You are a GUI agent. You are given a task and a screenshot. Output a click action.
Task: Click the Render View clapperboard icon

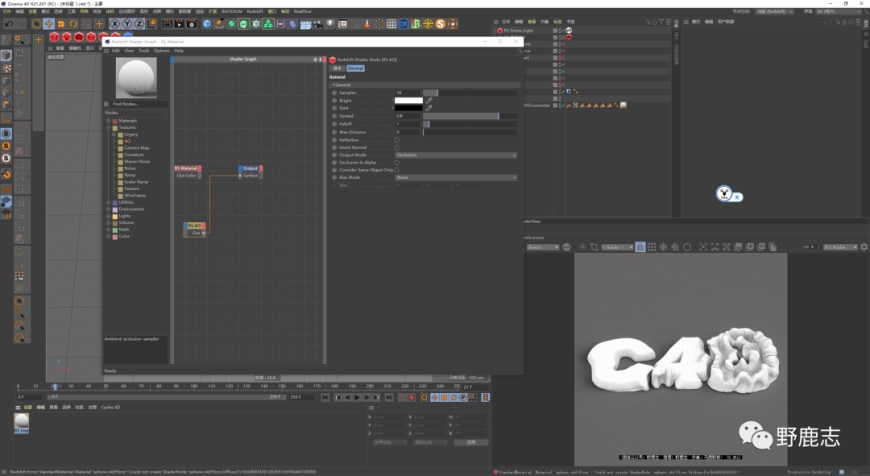[166, 24]
